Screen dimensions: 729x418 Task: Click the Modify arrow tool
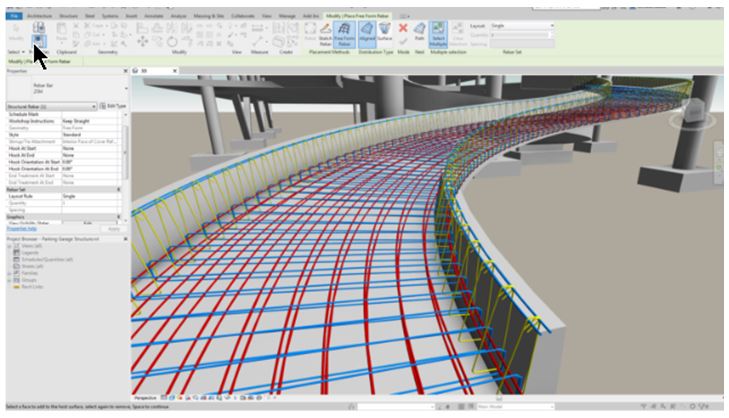tap(16, 33)
